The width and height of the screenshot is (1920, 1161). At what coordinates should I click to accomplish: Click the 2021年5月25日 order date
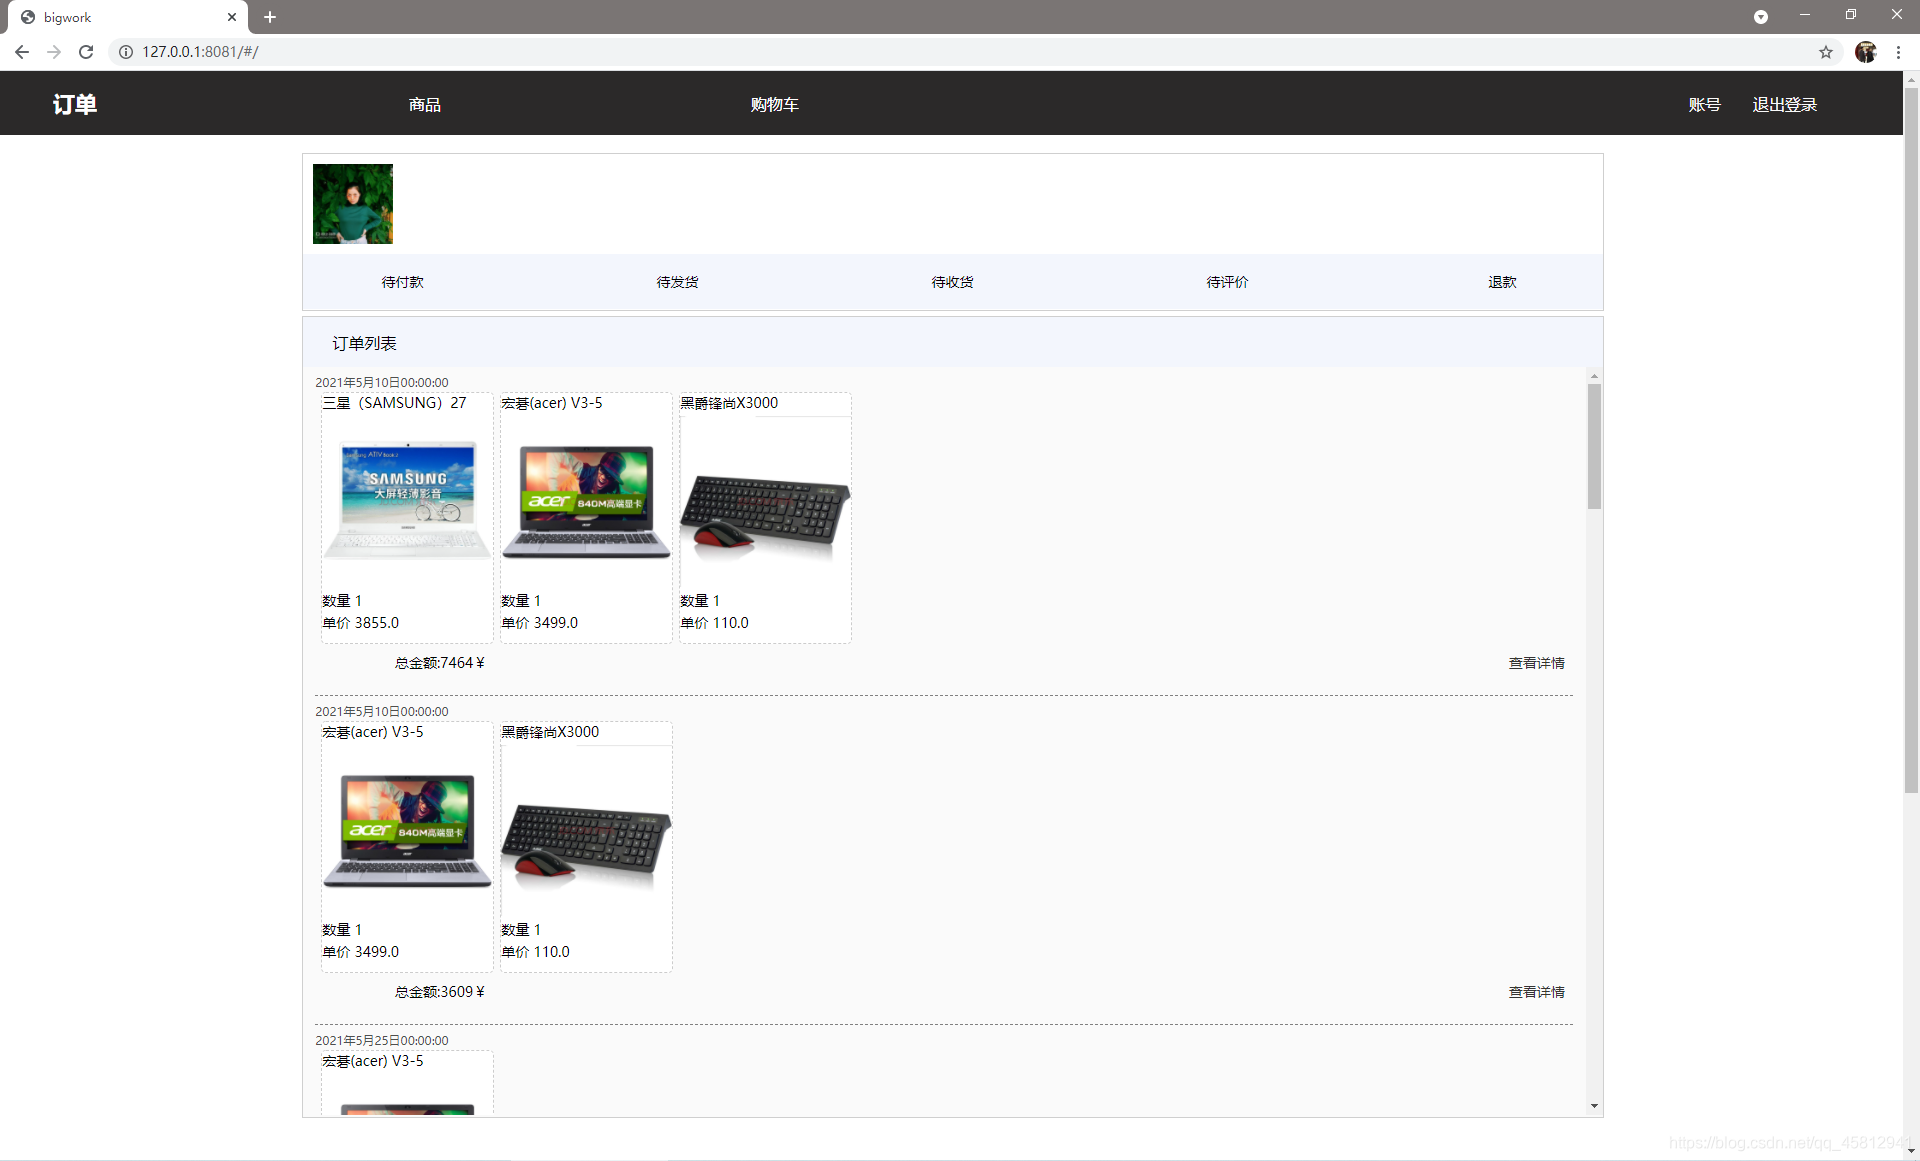pyautogui.click(x=382, y=1040)
